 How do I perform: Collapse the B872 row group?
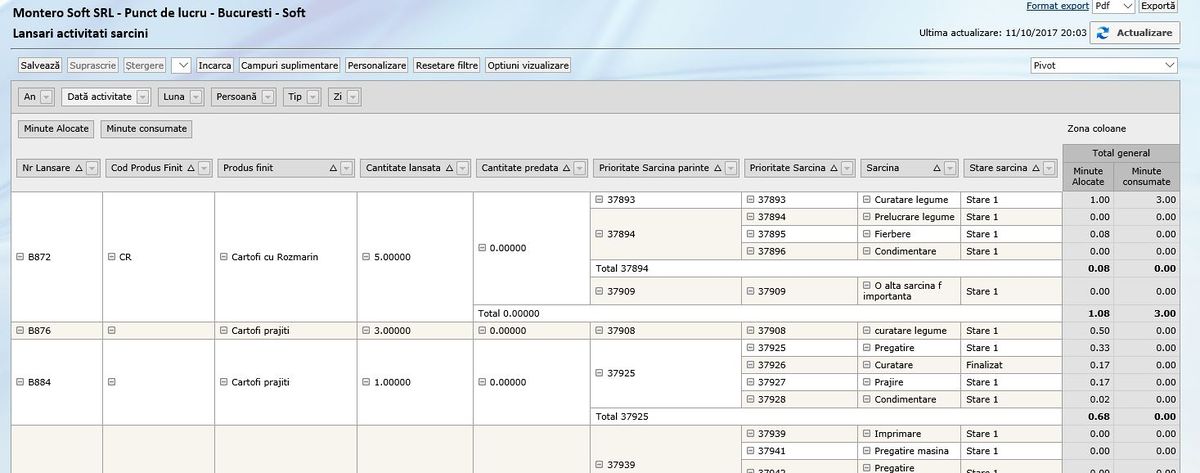(x=20, y=257)
